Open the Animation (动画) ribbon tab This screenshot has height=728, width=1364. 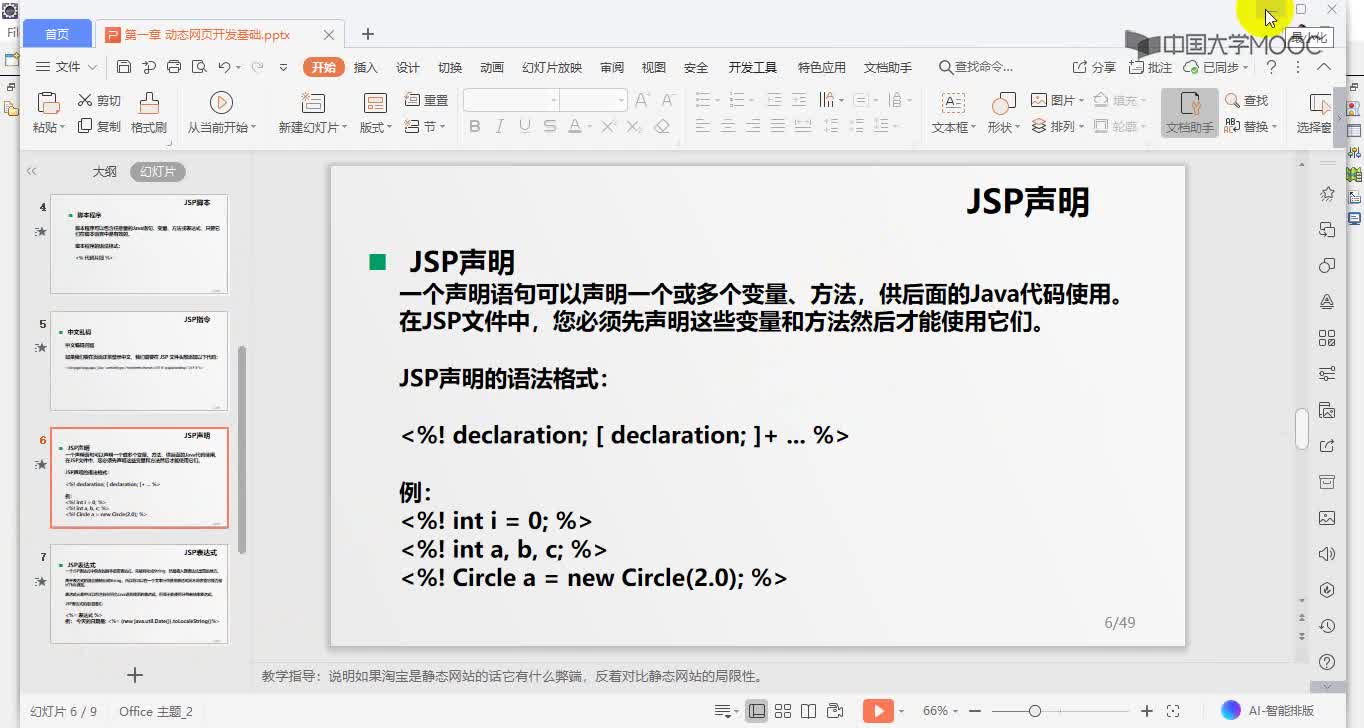coord(492,67)
